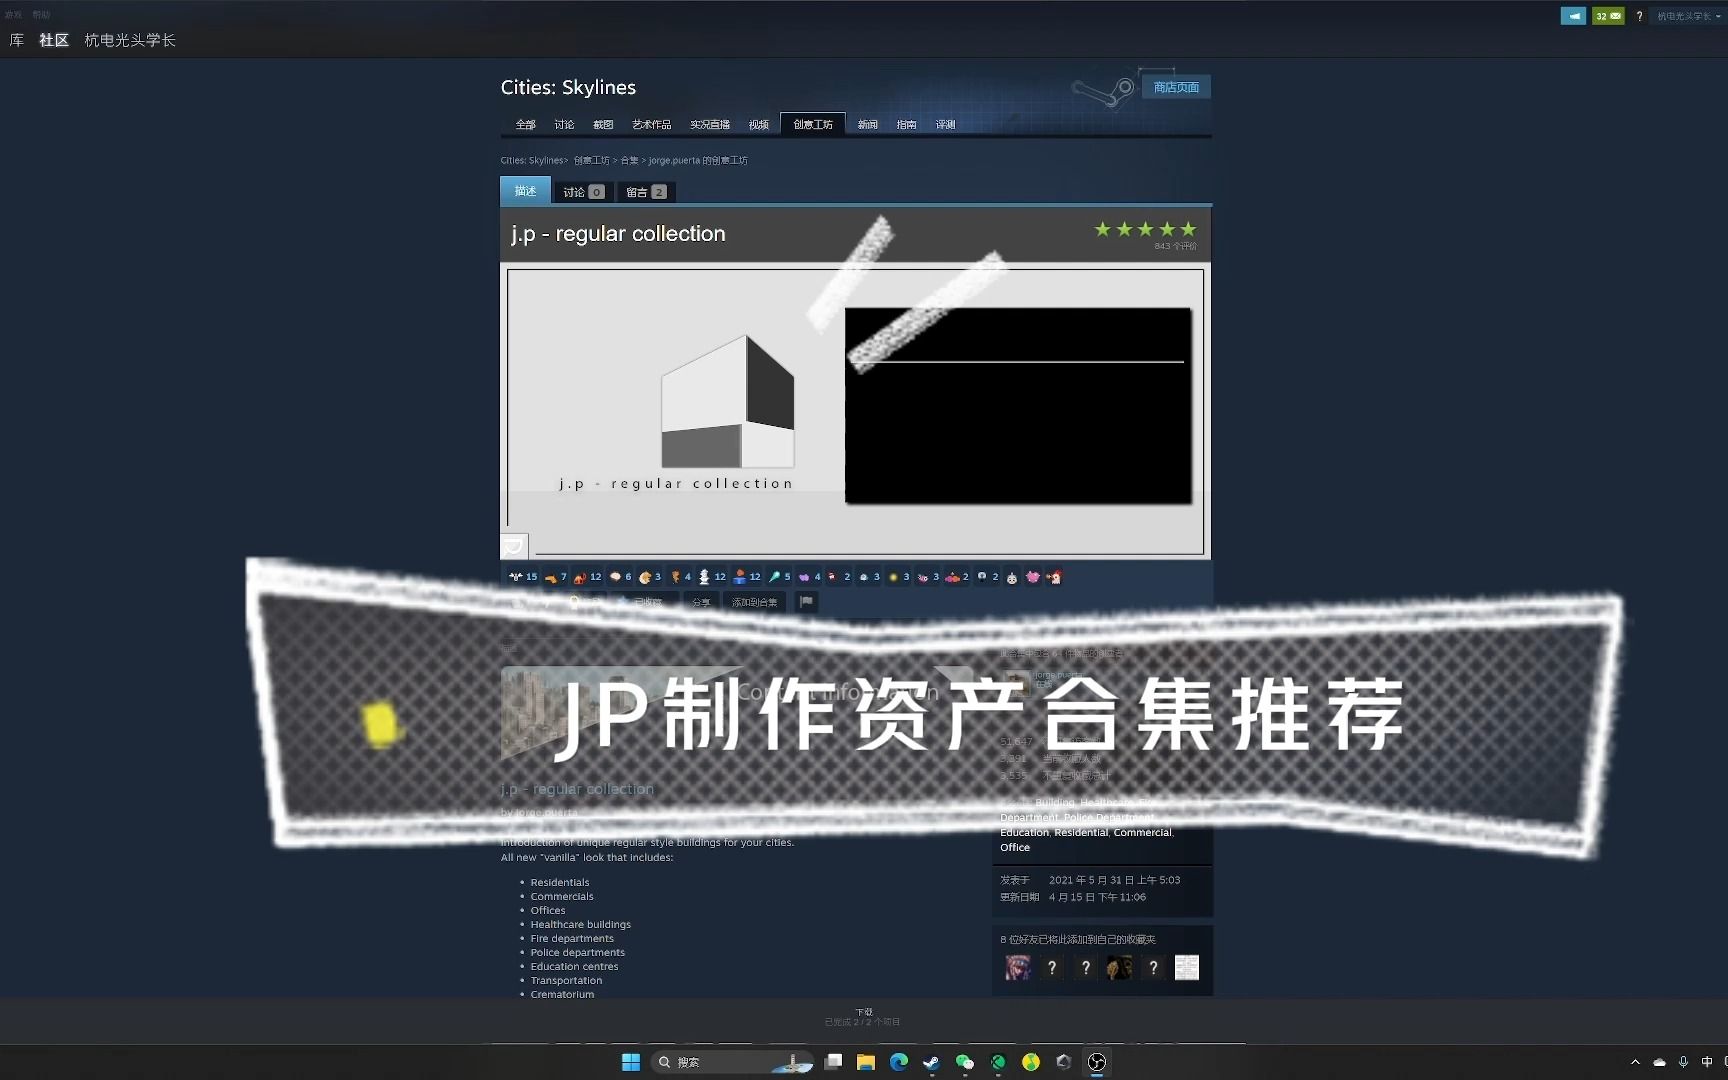Viewport: 1728px width, 1080px height.
Task: Open the dark portrait friend avatar
Action: coord(1119,967)
